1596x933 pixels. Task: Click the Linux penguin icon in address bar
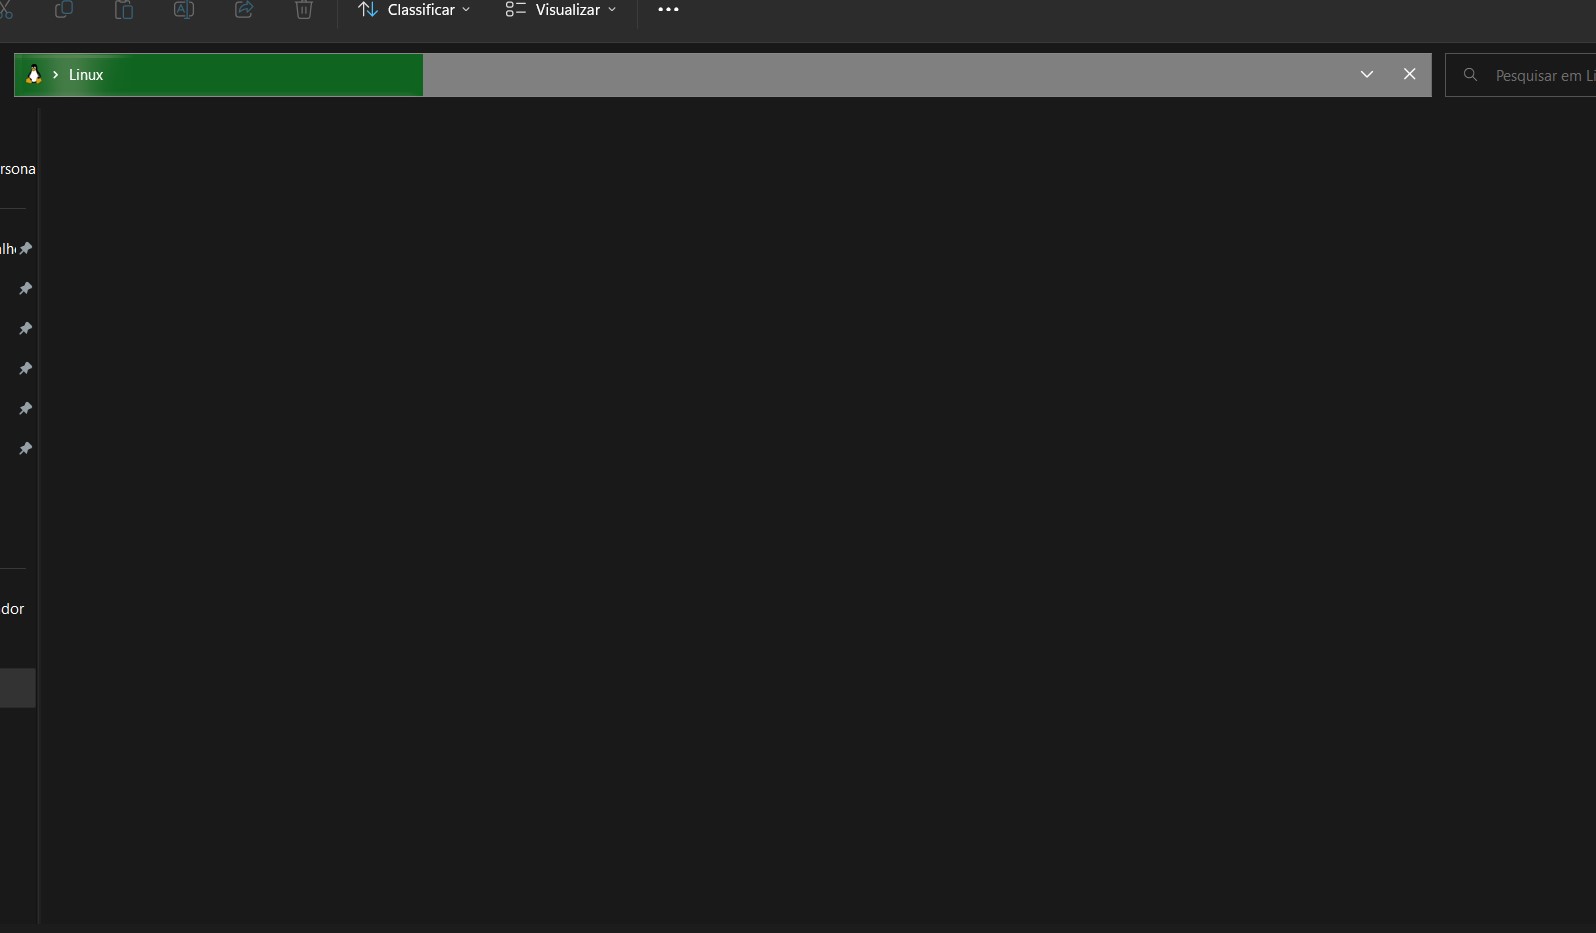click(33, 75)
